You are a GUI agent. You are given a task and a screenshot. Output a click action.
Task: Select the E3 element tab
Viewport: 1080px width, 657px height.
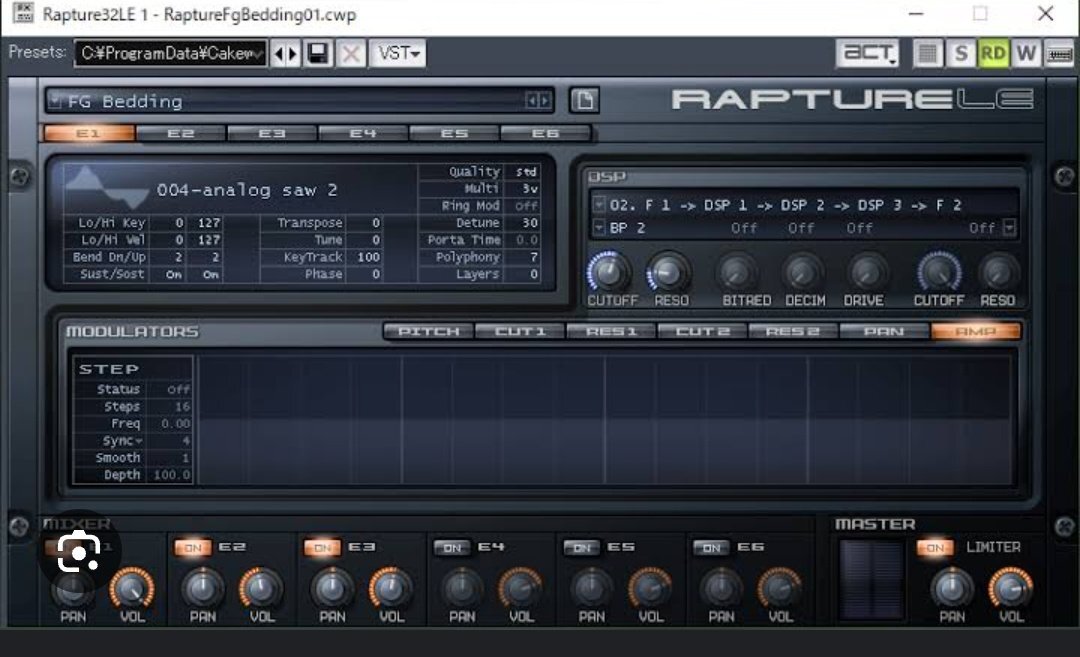pyautogui.click(x=272, y=133)
